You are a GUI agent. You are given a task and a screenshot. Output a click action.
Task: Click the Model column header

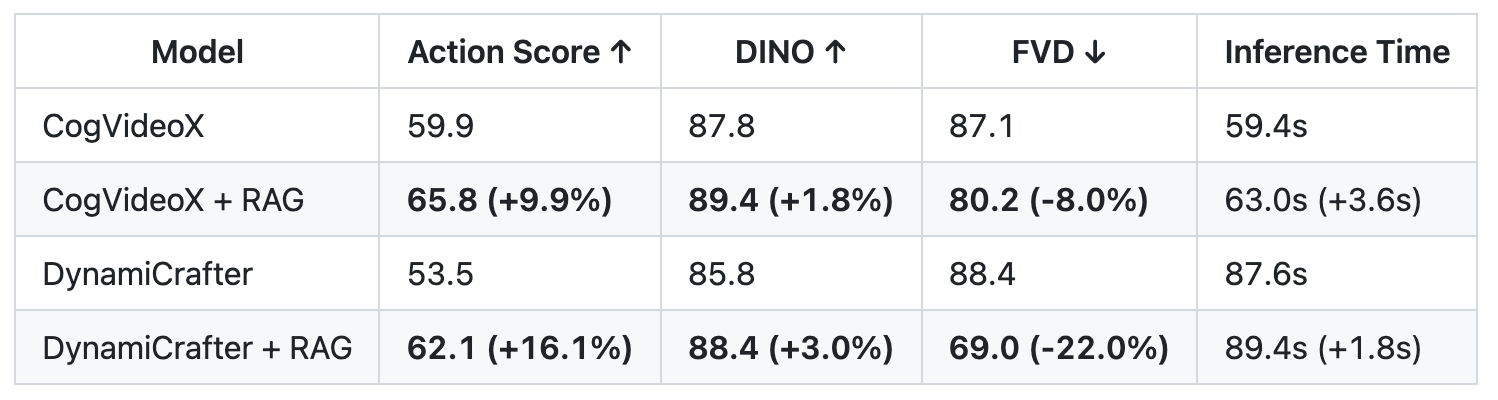point(197,52)
